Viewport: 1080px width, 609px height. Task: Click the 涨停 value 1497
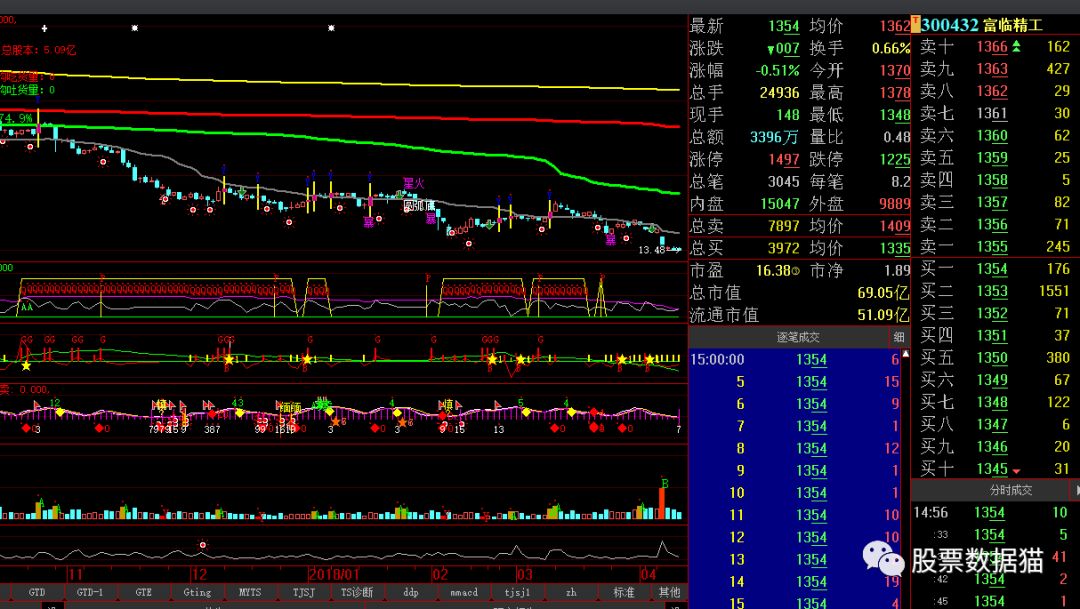pyautogui.click(x=784, y=160)
